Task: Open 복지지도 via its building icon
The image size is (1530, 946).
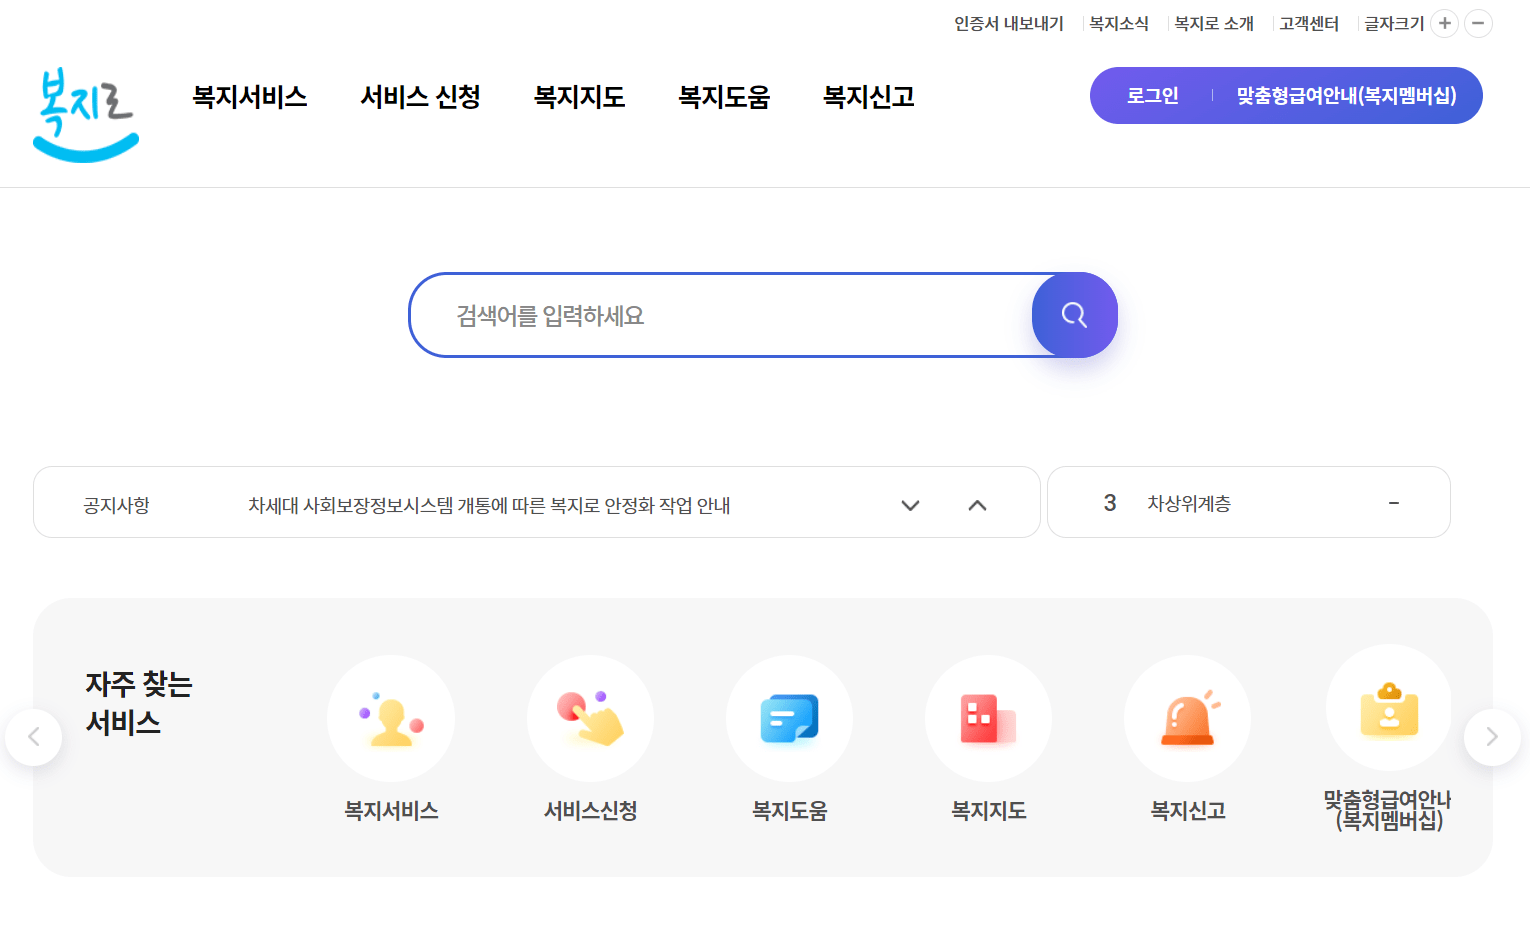Action: click(988, 718)
